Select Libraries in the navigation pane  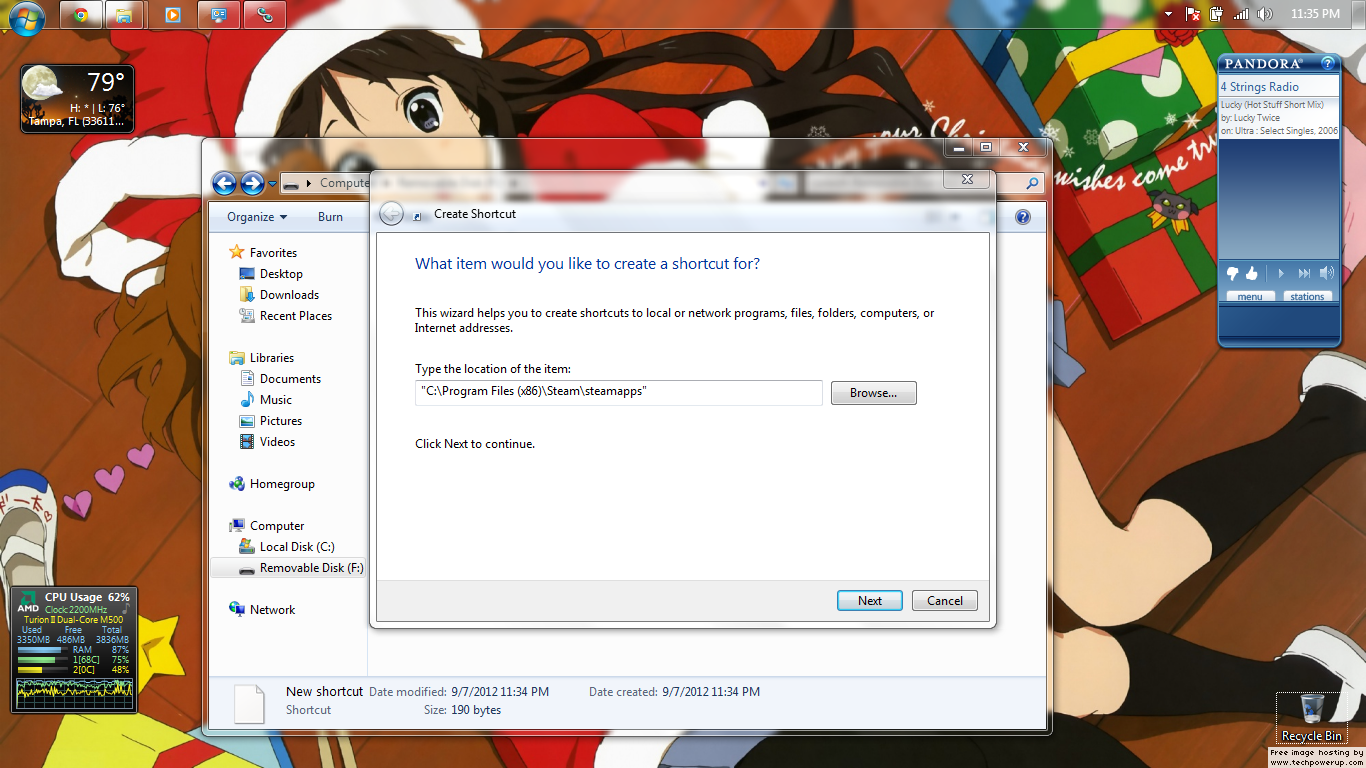click(271, 358)
